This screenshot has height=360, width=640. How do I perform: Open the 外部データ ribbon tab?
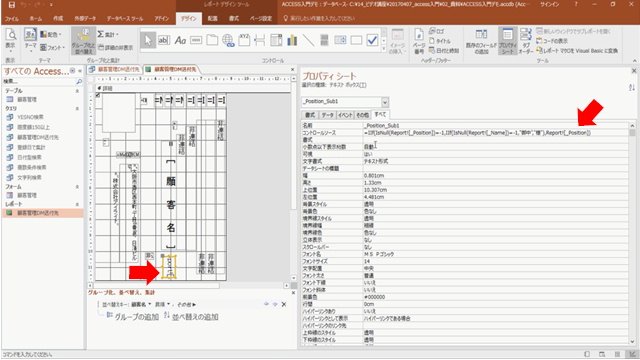click(x=85, y=18)
